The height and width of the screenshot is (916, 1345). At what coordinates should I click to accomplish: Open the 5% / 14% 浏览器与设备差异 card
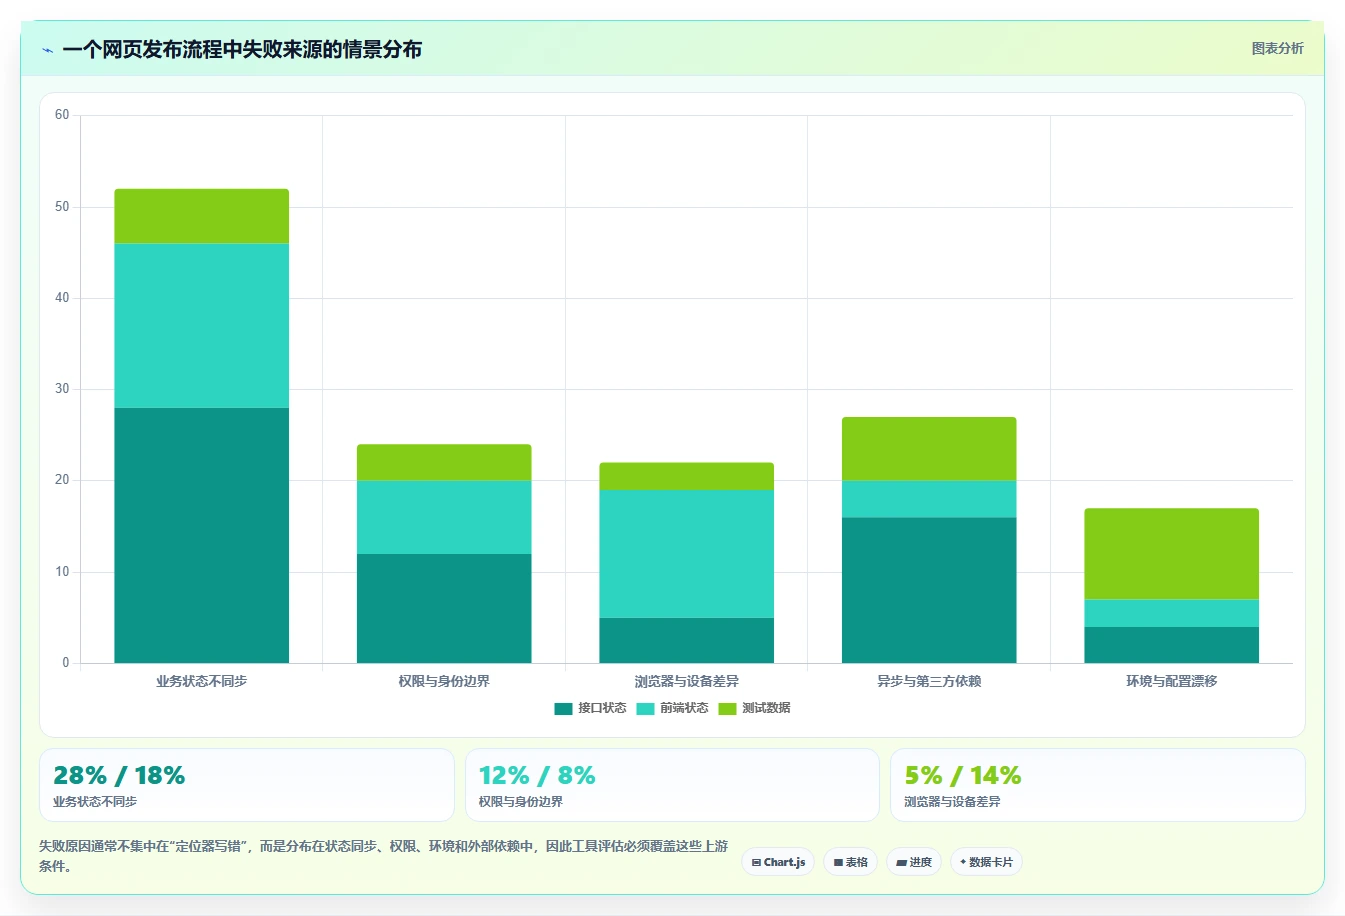1098,785
